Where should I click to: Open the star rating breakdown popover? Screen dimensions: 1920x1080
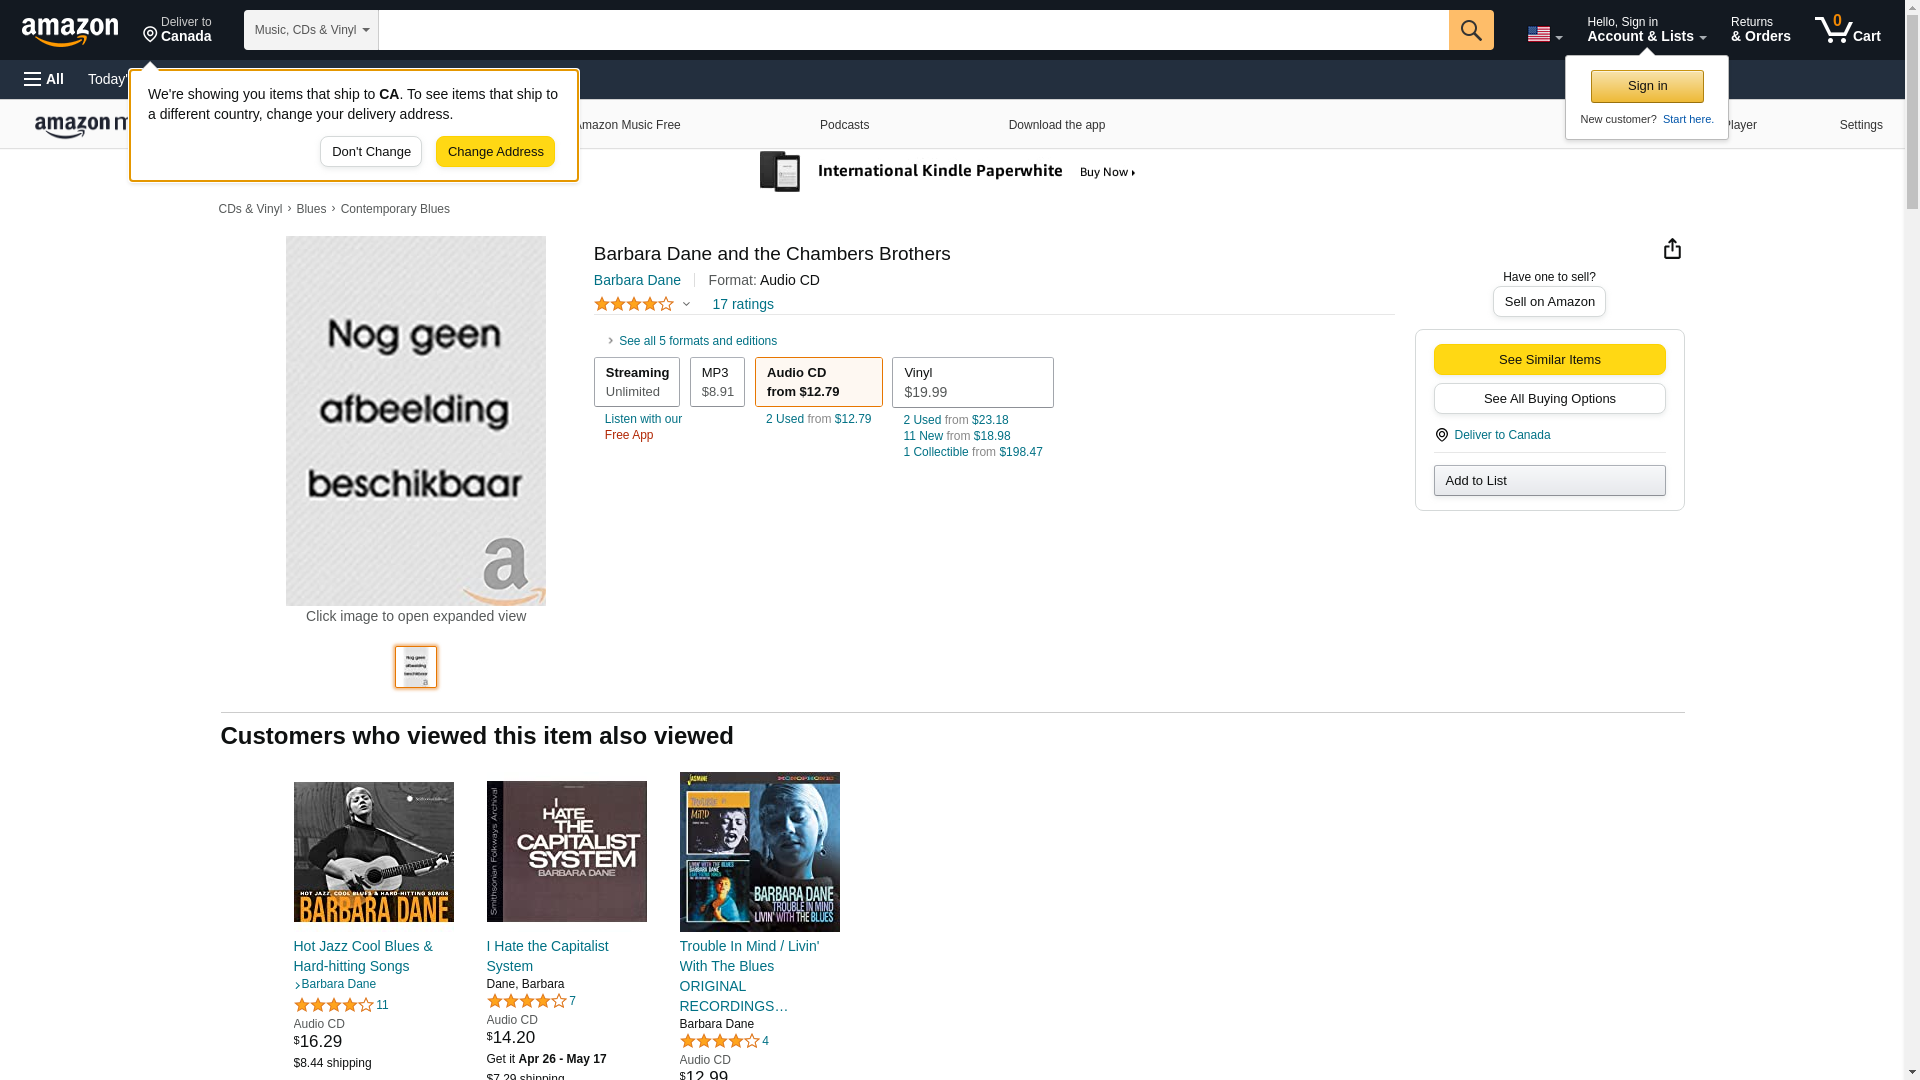pos(642,304)
